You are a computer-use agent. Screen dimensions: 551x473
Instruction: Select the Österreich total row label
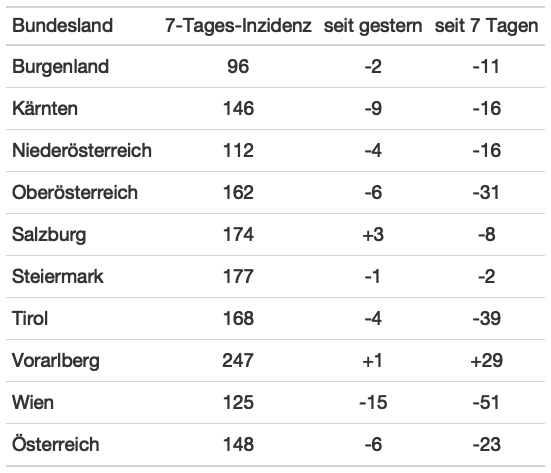tap(56, 444)
